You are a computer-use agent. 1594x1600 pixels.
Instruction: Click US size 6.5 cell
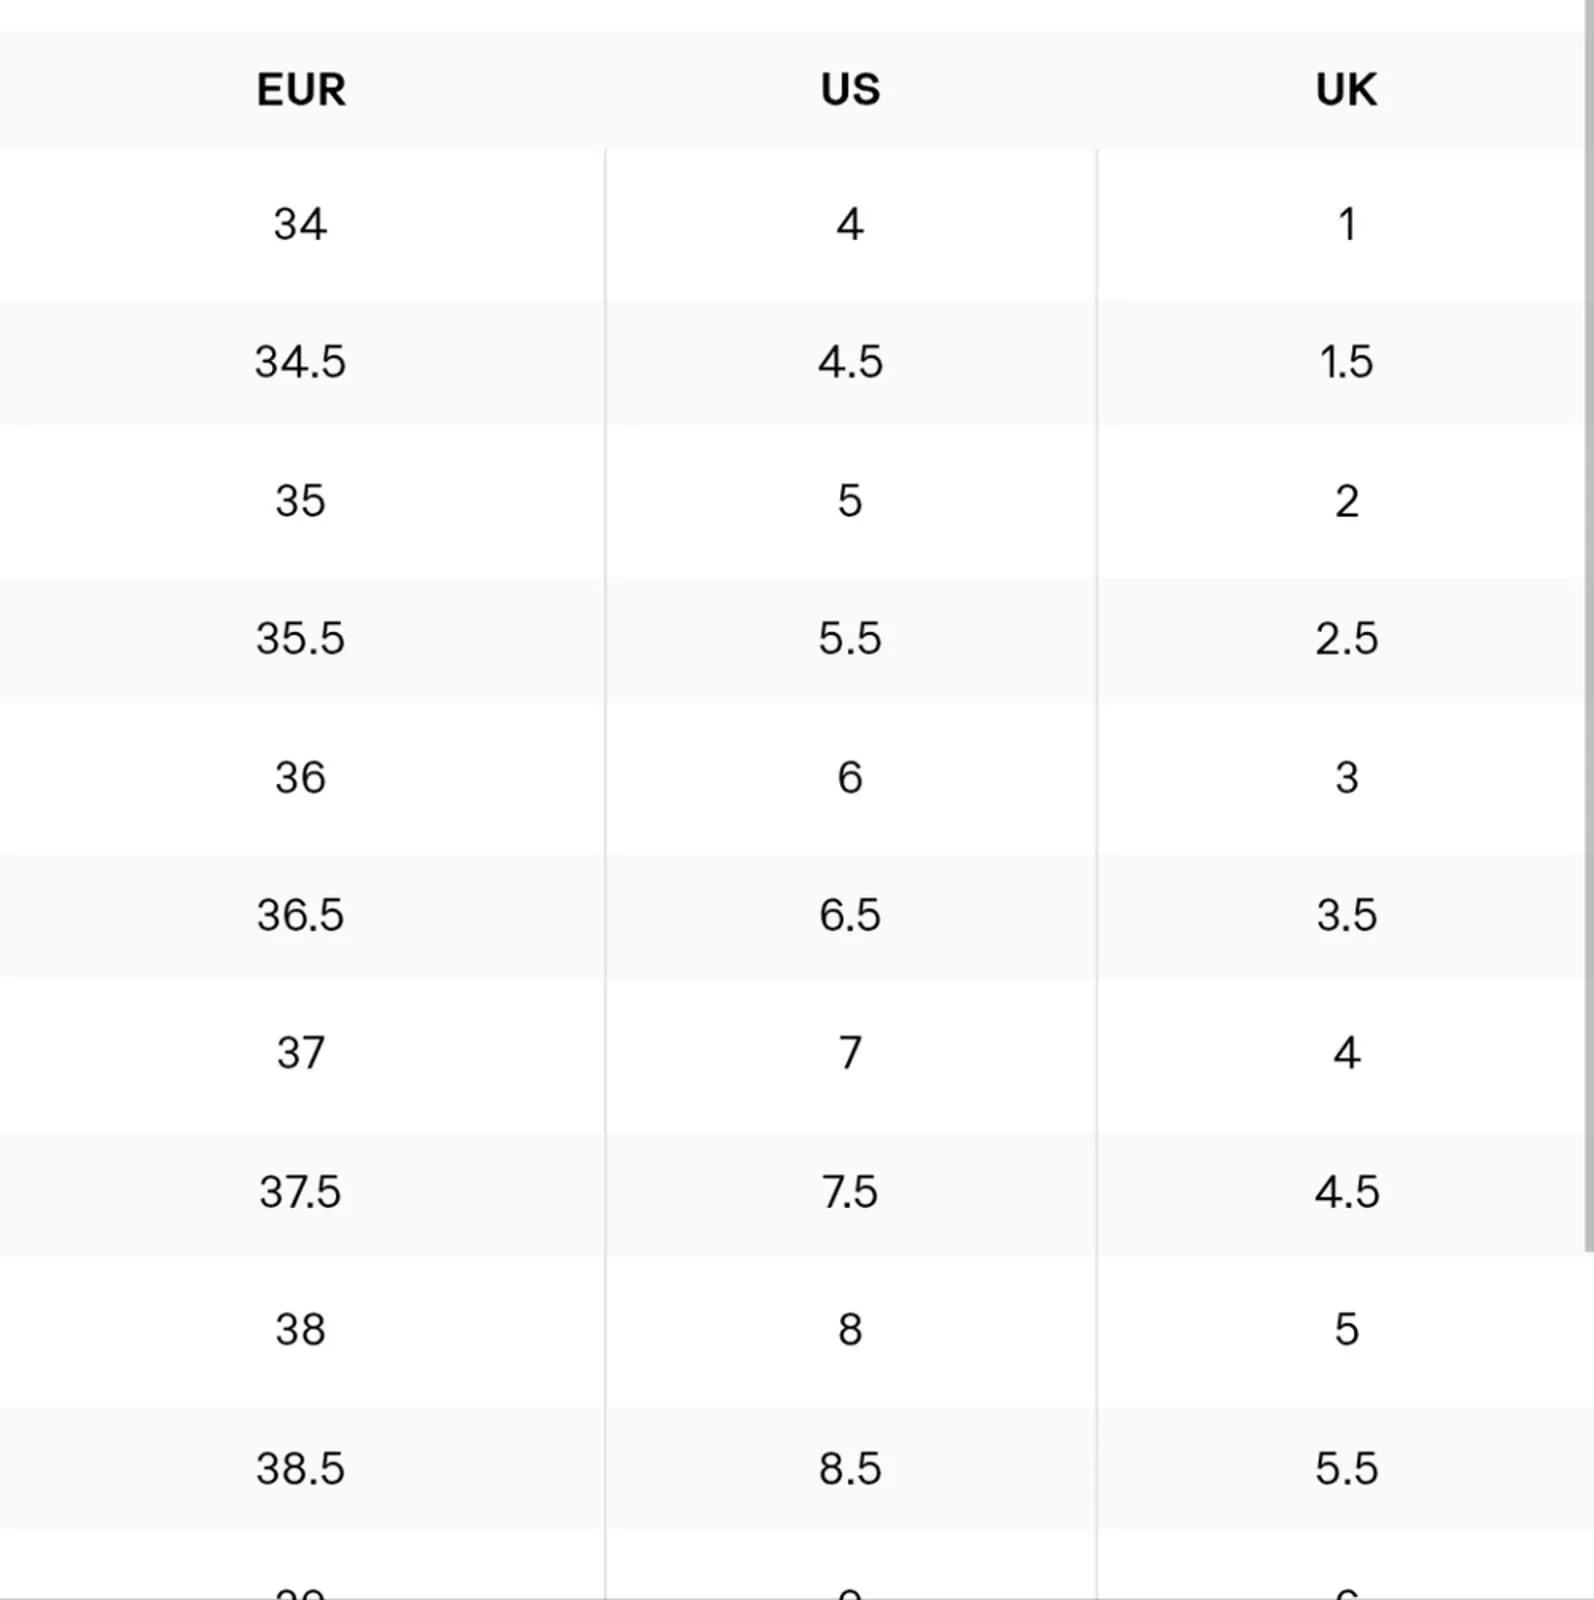point(850,916)
